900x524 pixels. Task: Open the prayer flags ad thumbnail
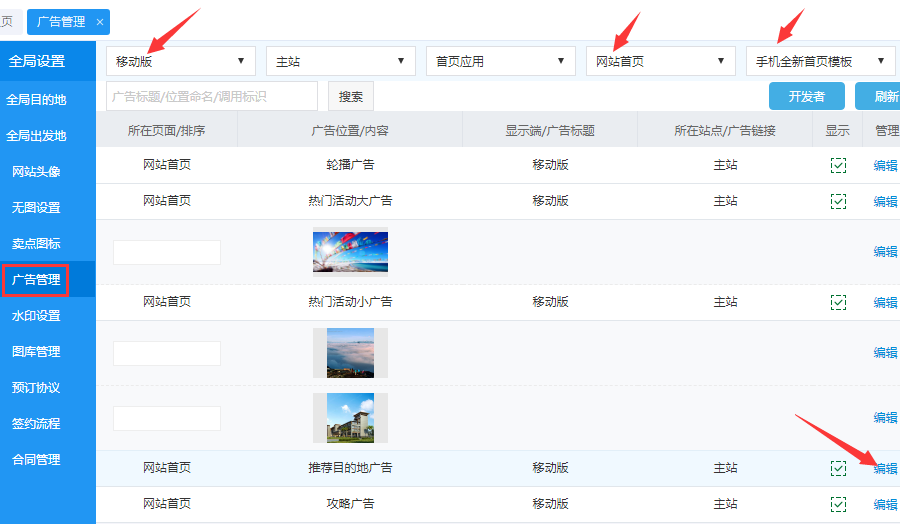click(350, 252)
